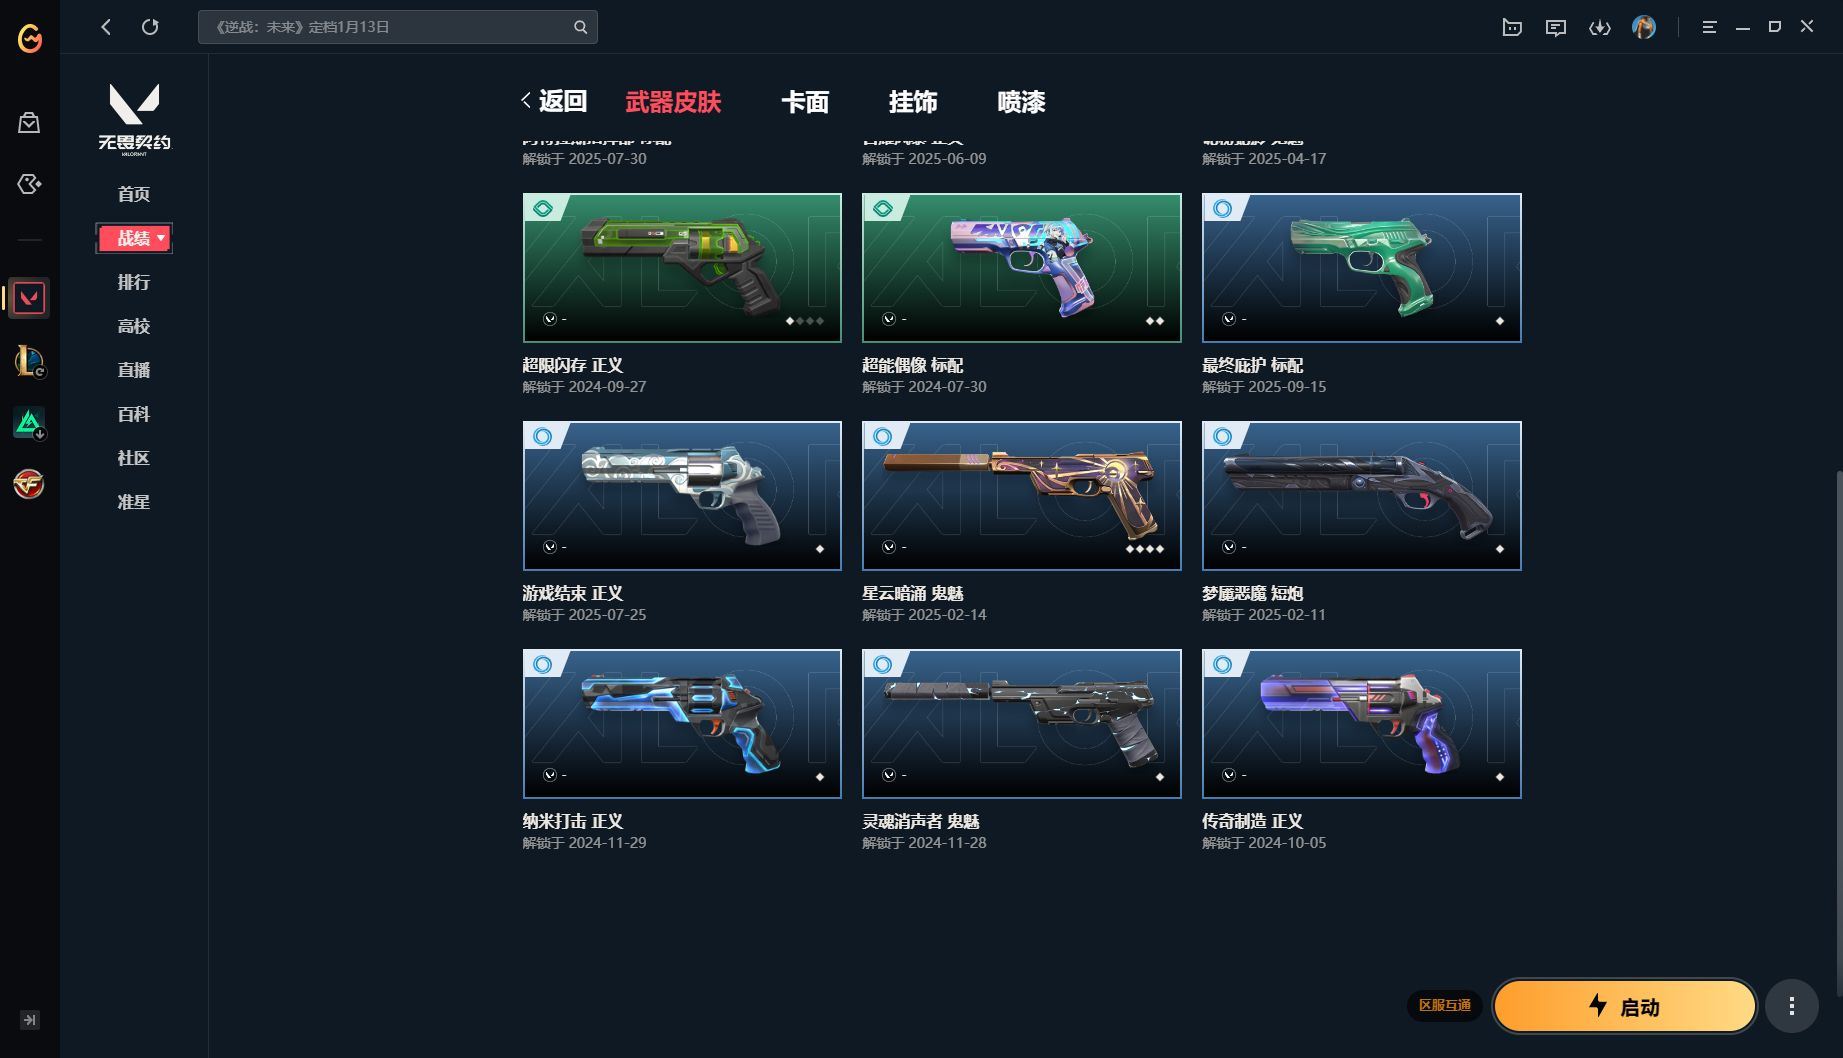Open the CrossFire game sidebar icon
1843x1058 pixels.
[x=29, y=485]
